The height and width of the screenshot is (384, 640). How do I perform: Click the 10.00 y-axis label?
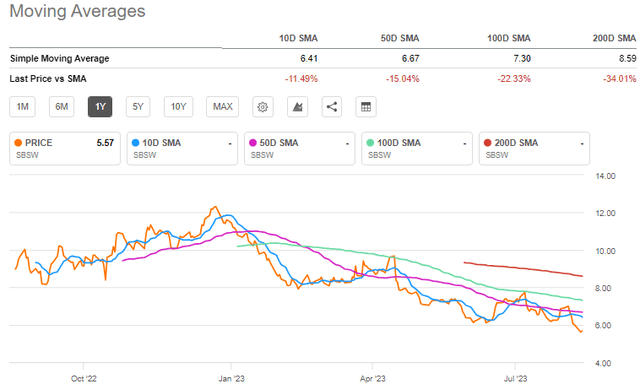coord(605,251)
